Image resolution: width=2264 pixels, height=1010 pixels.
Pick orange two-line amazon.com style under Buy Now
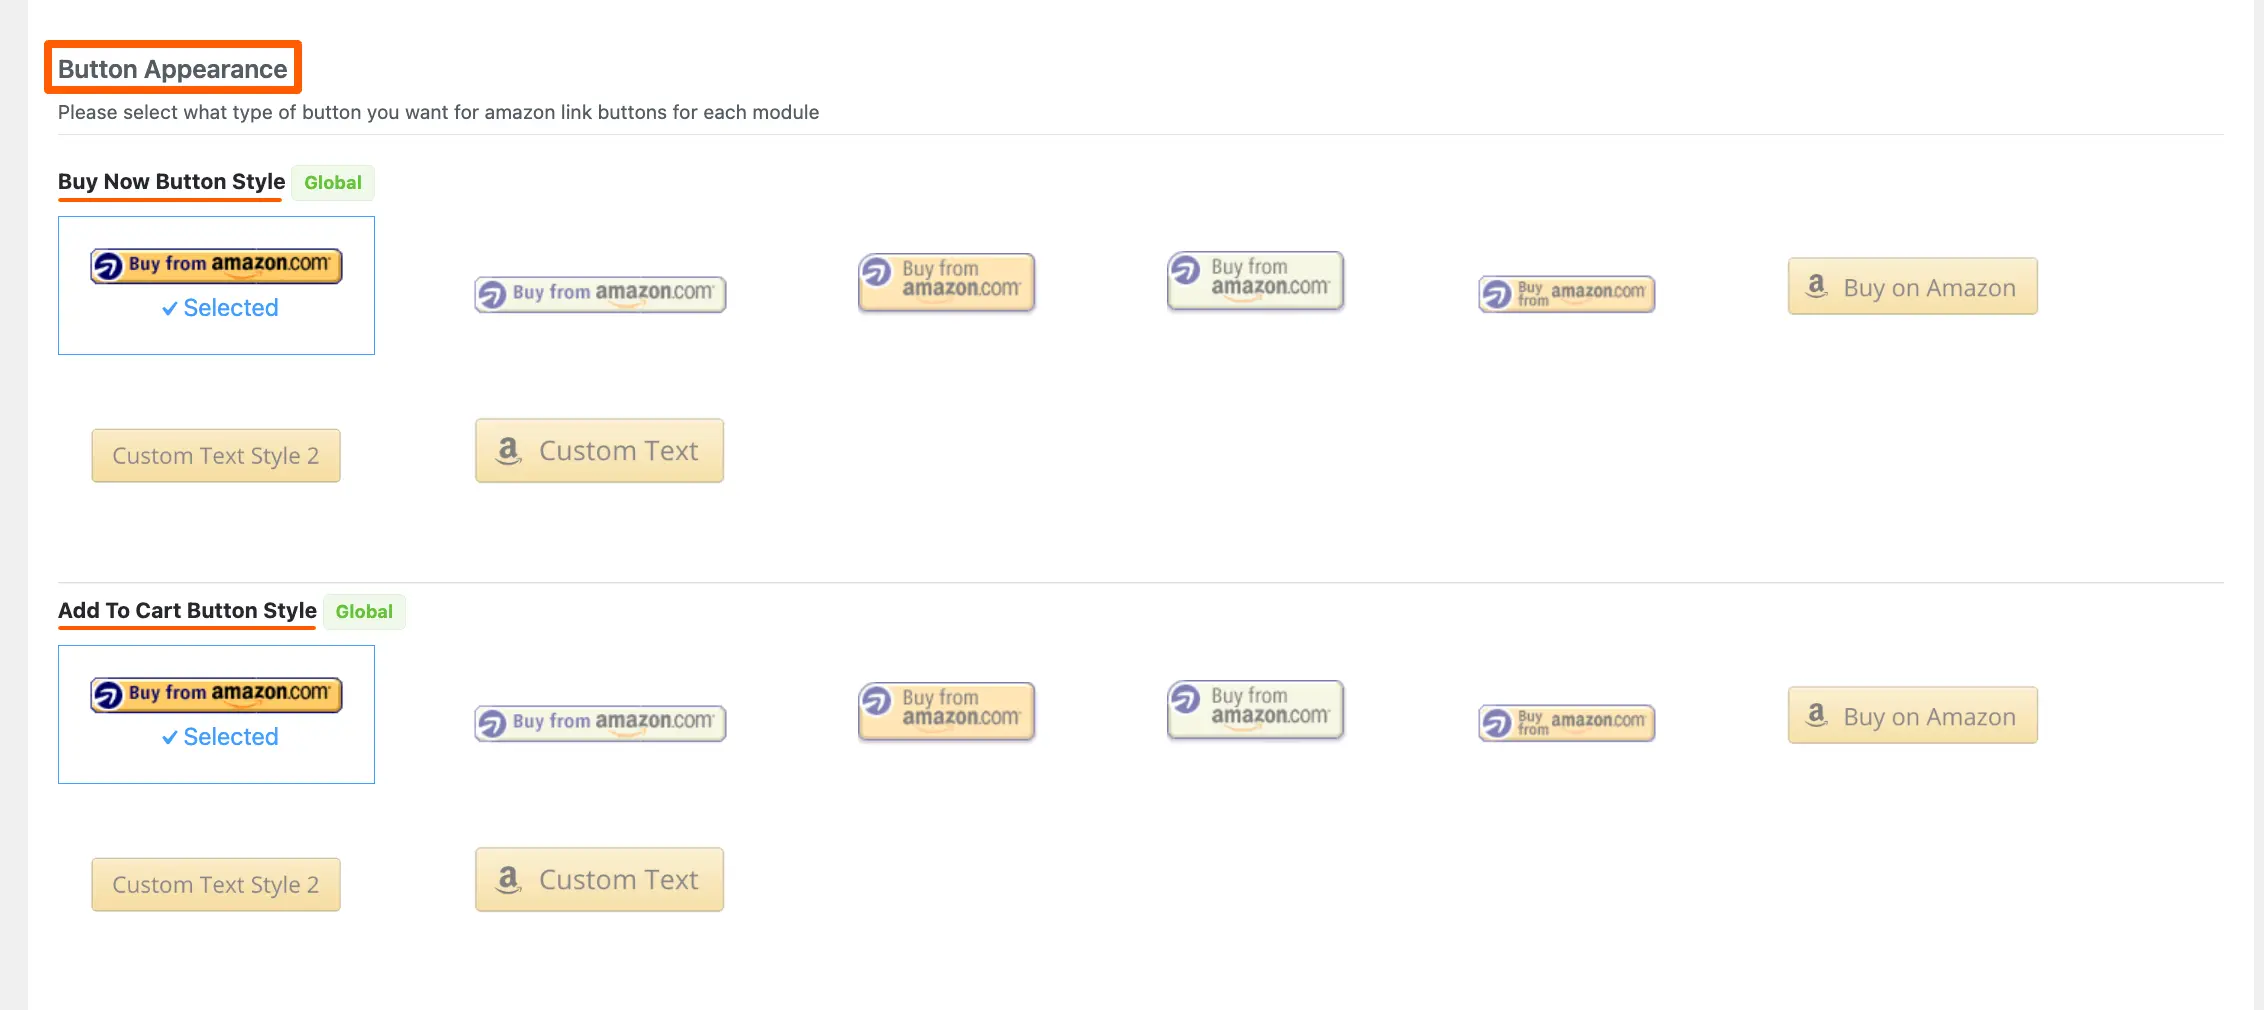click(946, 282)
